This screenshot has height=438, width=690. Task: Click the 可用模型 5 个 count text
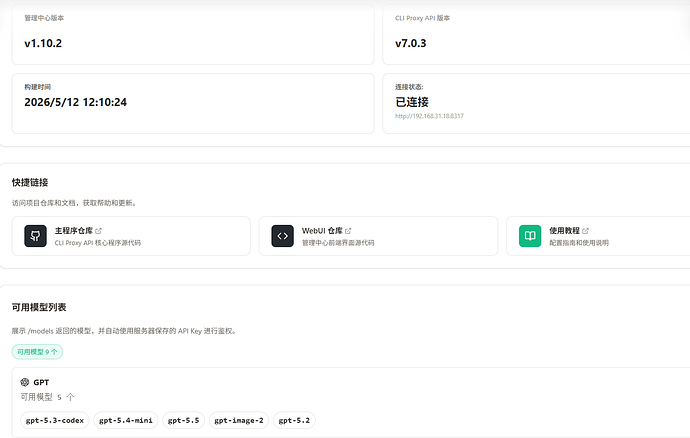[x=48, y=397]
